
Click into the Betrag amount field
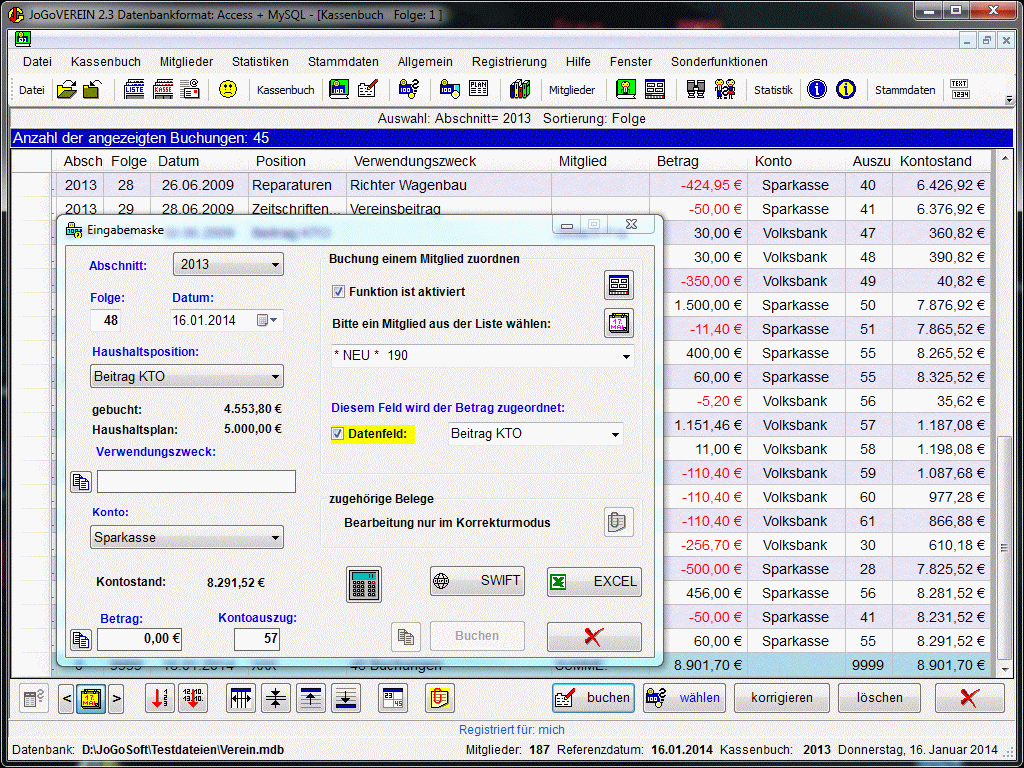pos(139,639)
